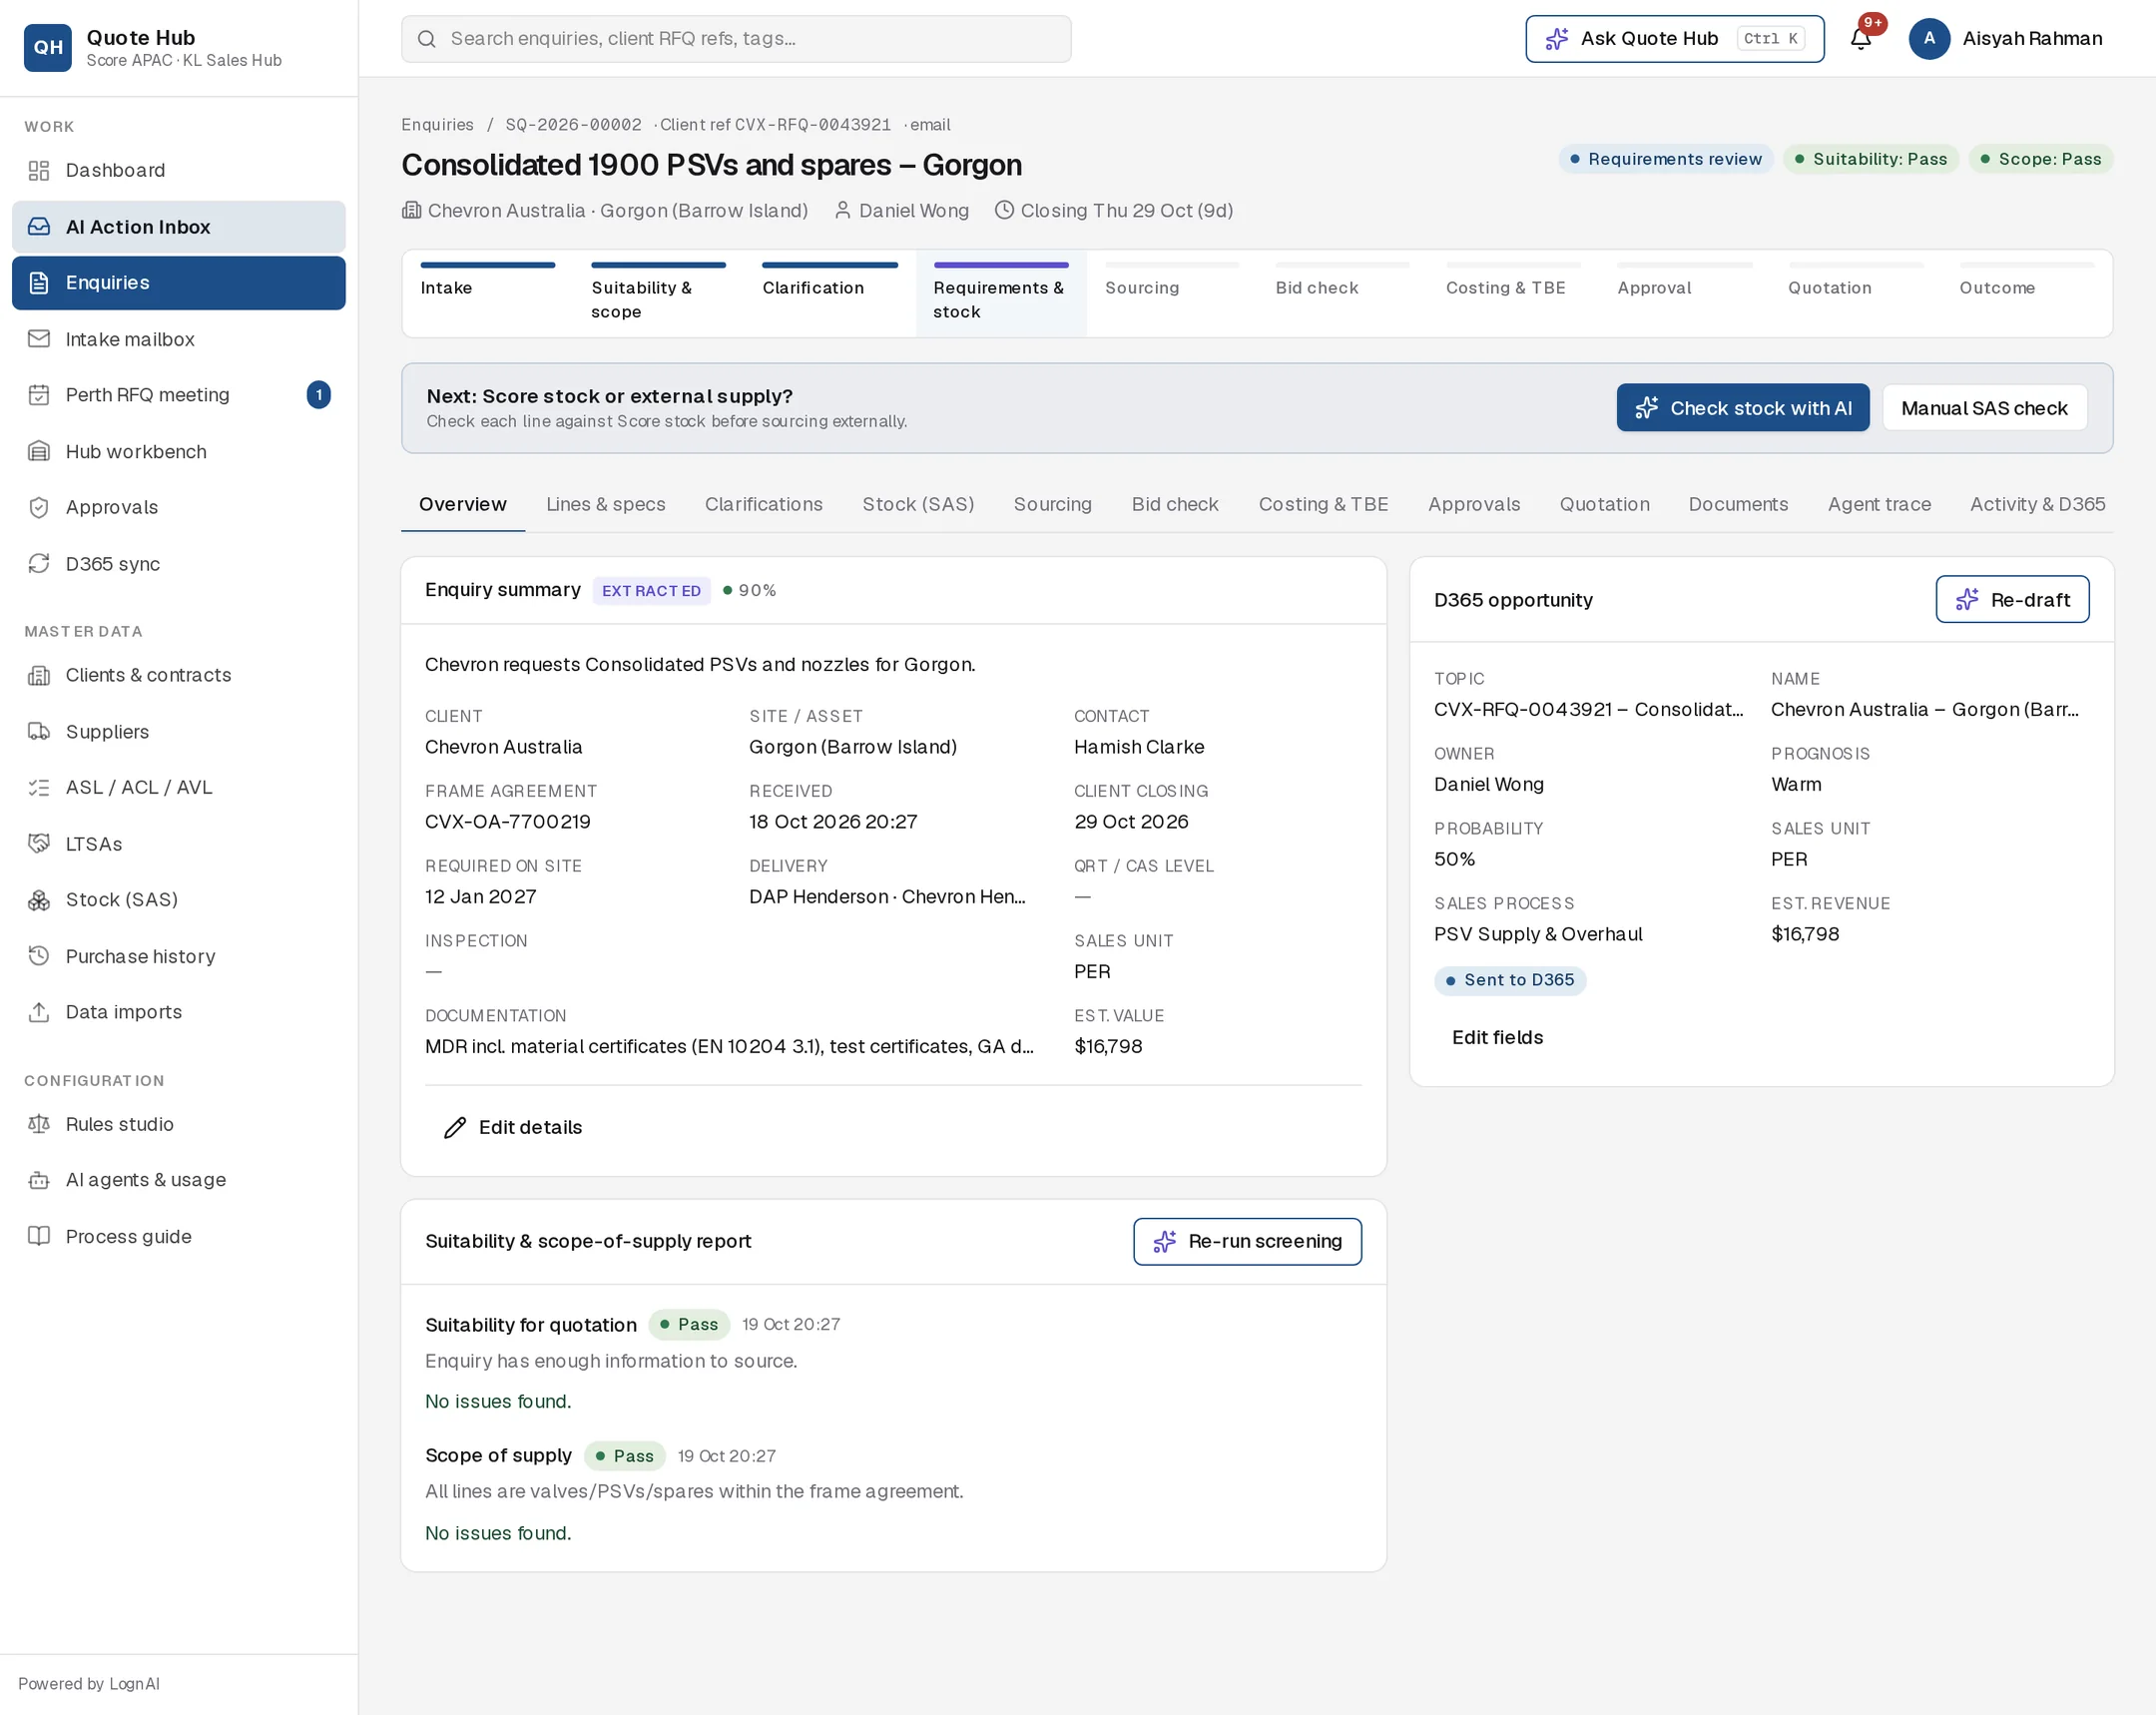
Task: Go to Enquiries in sidebar
Action: [x=179, y=283]
